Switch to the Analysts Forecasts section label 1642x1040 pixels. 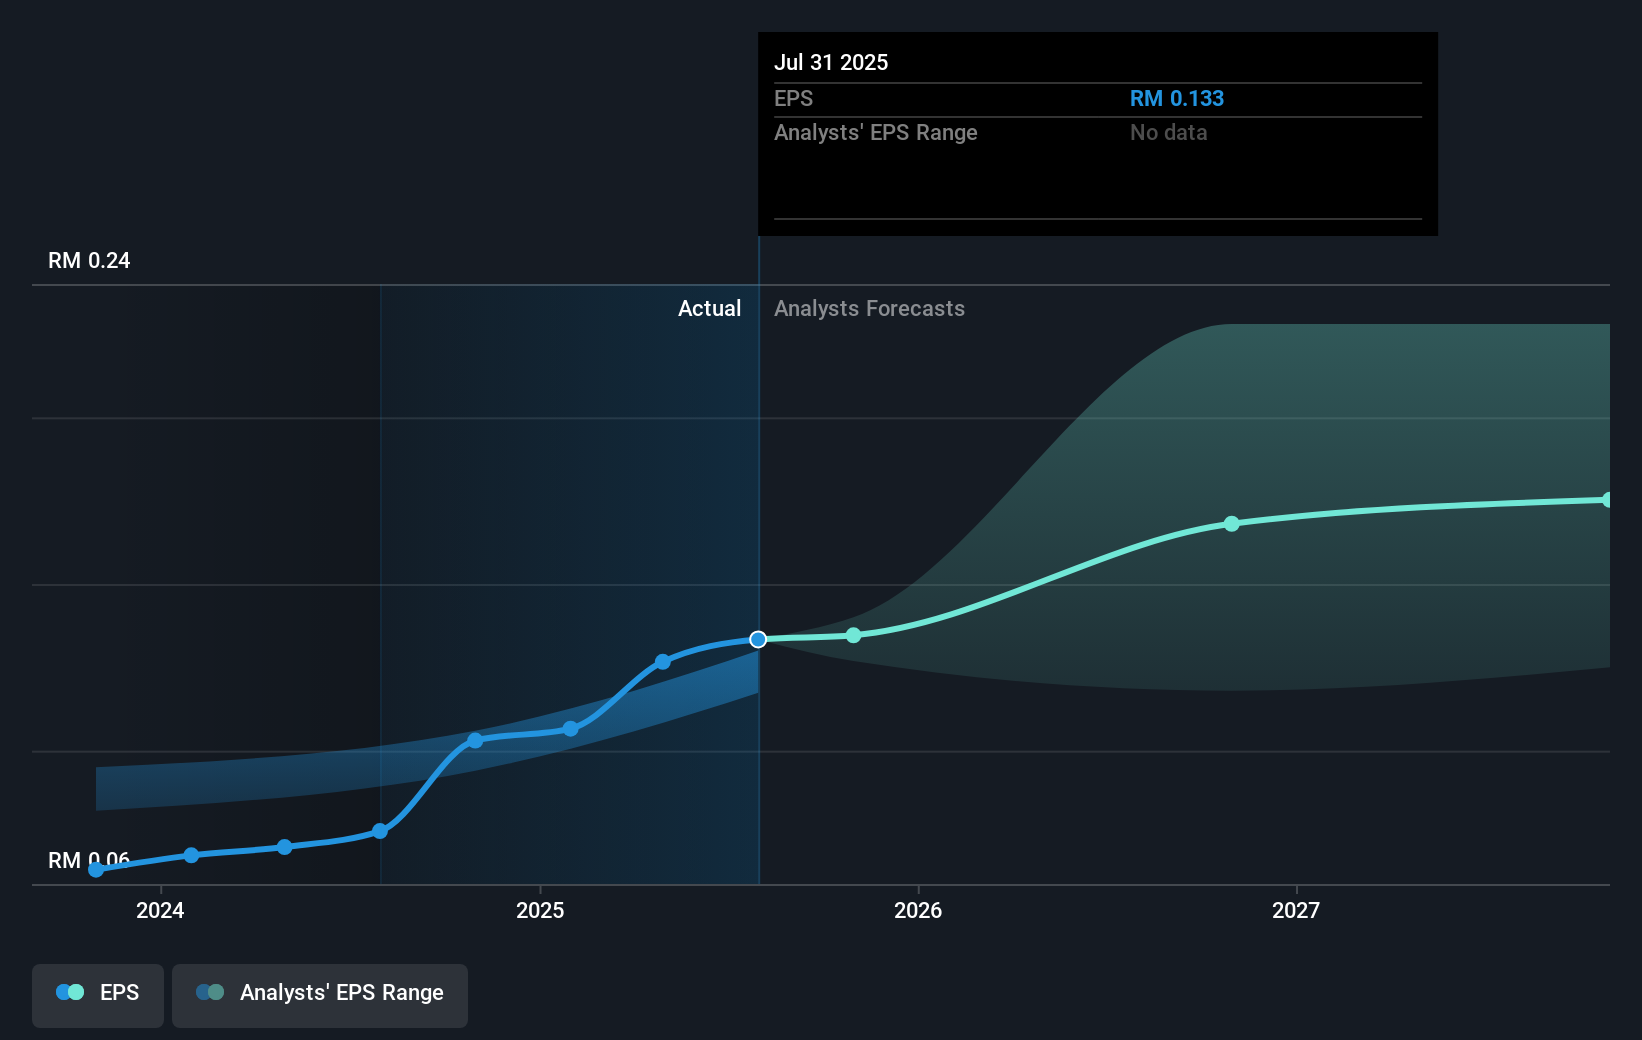coord(868,308)
